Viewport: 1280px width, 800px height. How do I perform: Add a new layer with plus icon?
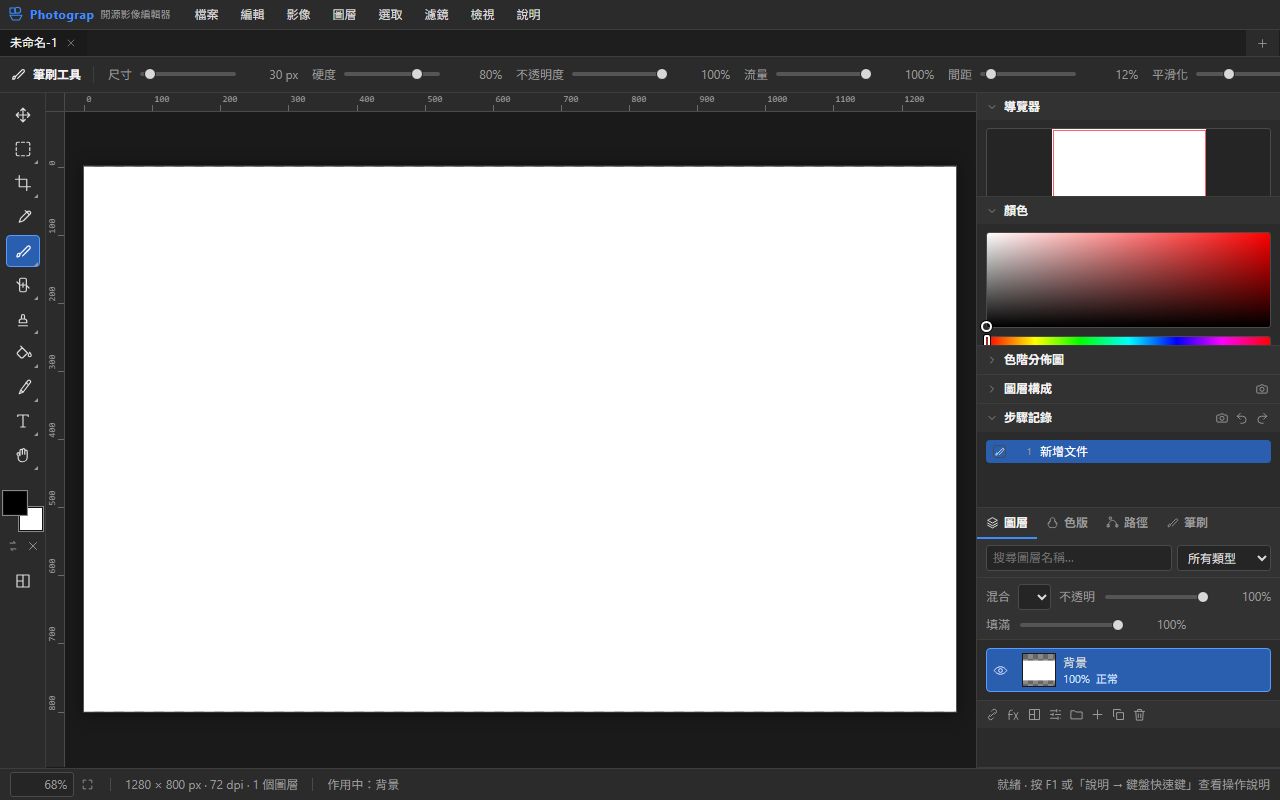pos(1097,715)
